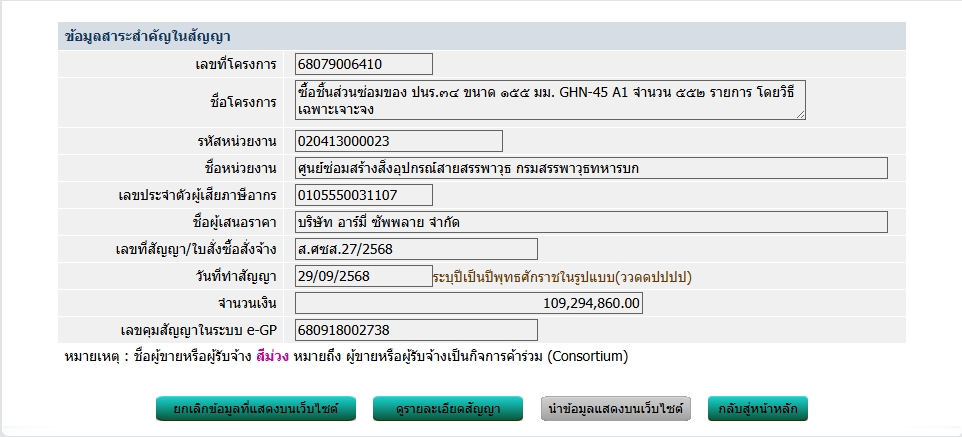Return to main page via กลับสู่หน้าหลัก

pos(757,409)
